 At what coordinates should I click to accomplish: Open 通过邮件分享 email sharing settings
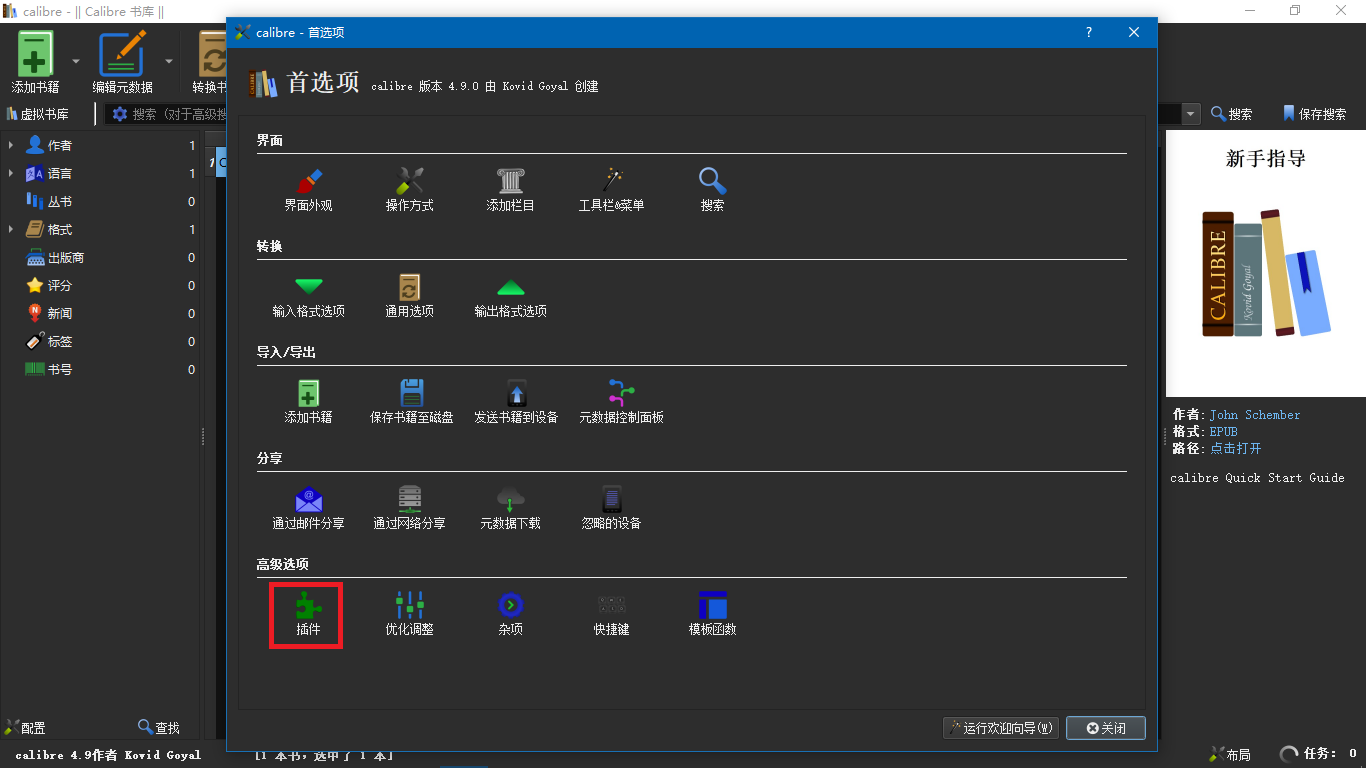[x=308, y=508]
